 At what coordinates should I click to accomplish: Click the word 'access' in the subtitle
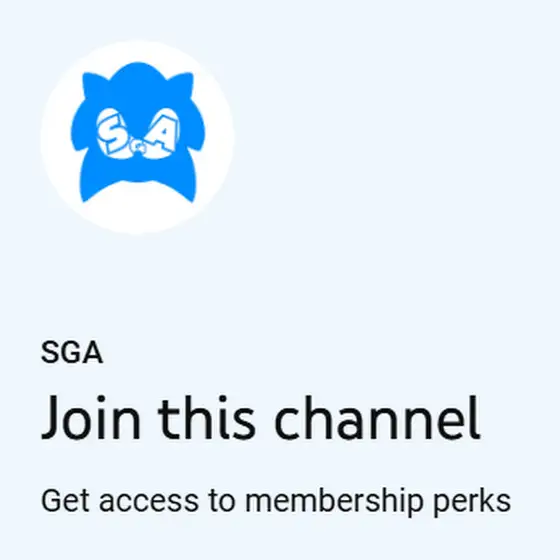[149, 502]
